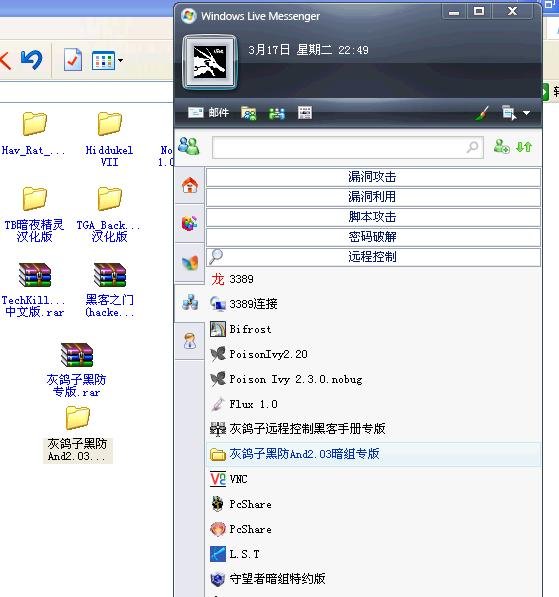This screenshot has height=597, width=559.
Task: Click the Bifrost icon
Action: 218,329
